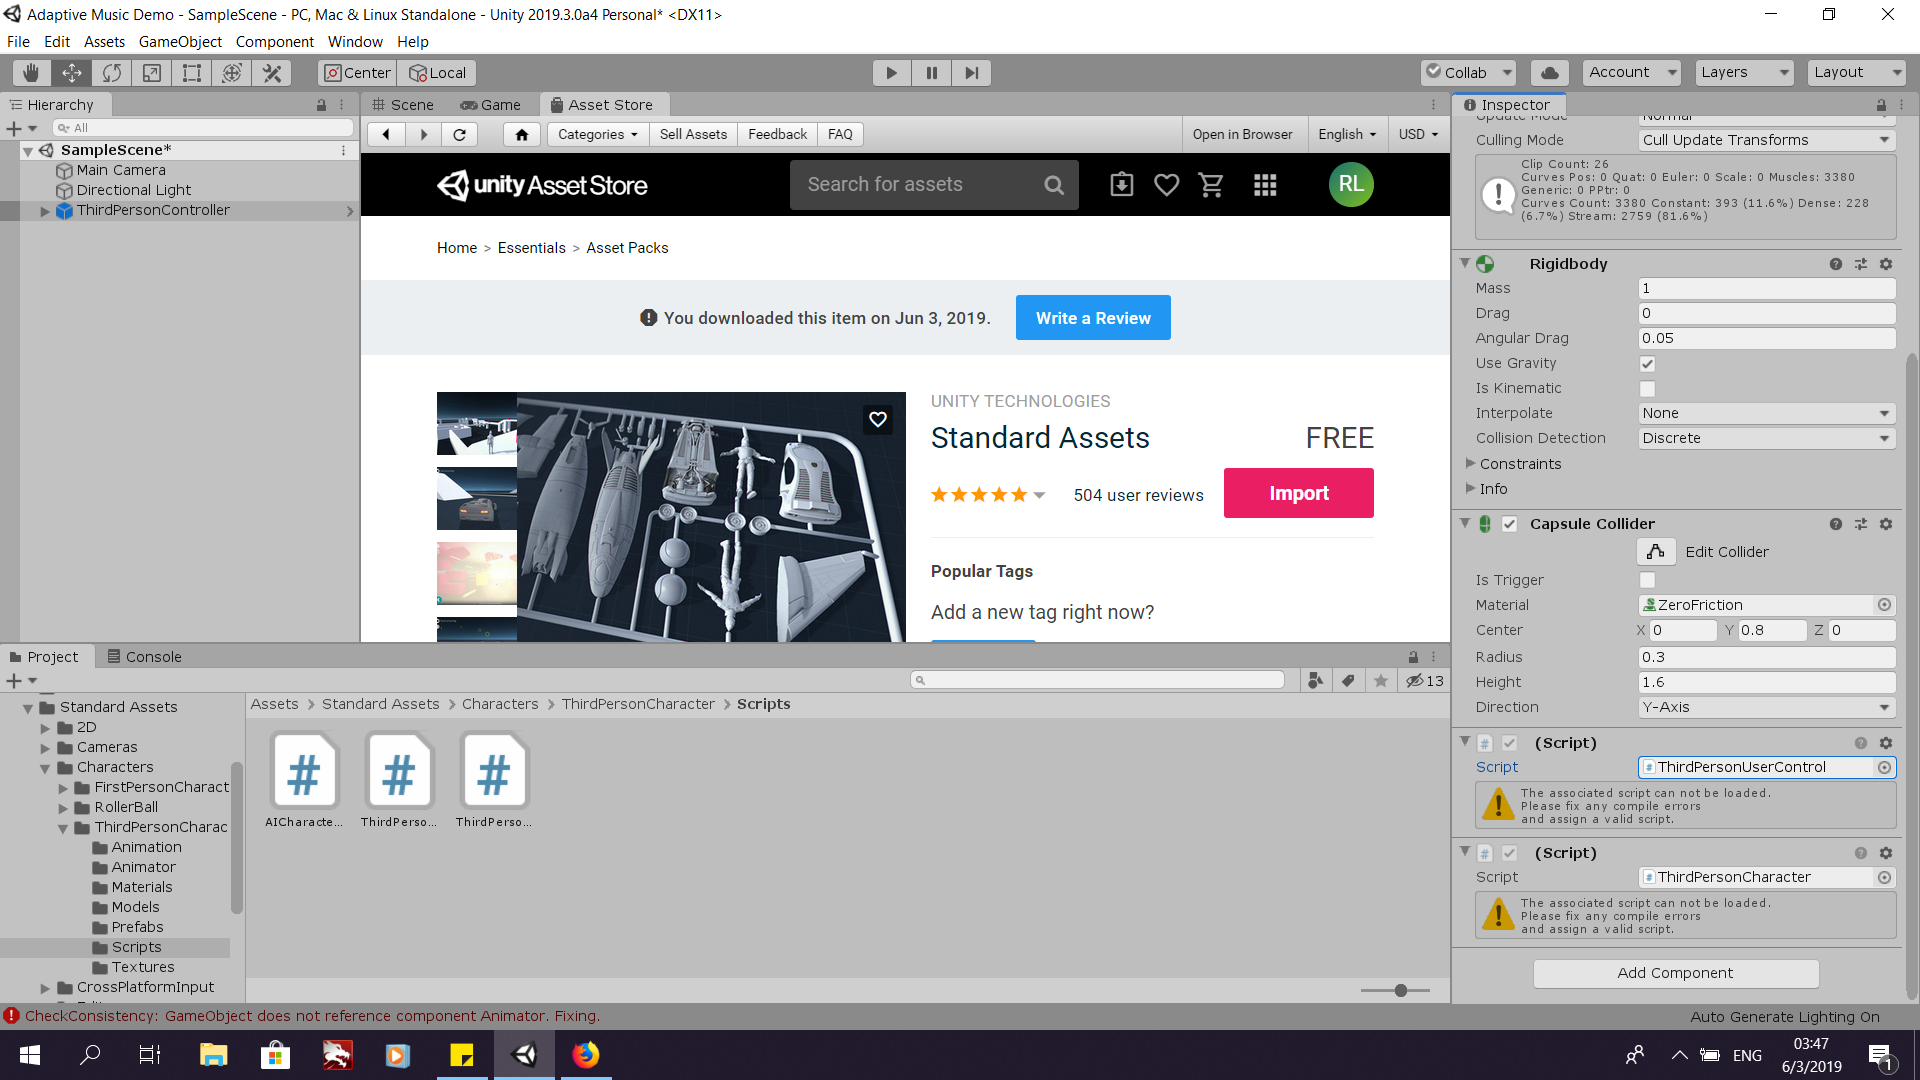Go back in Asset Store browser

coord(386,134)
